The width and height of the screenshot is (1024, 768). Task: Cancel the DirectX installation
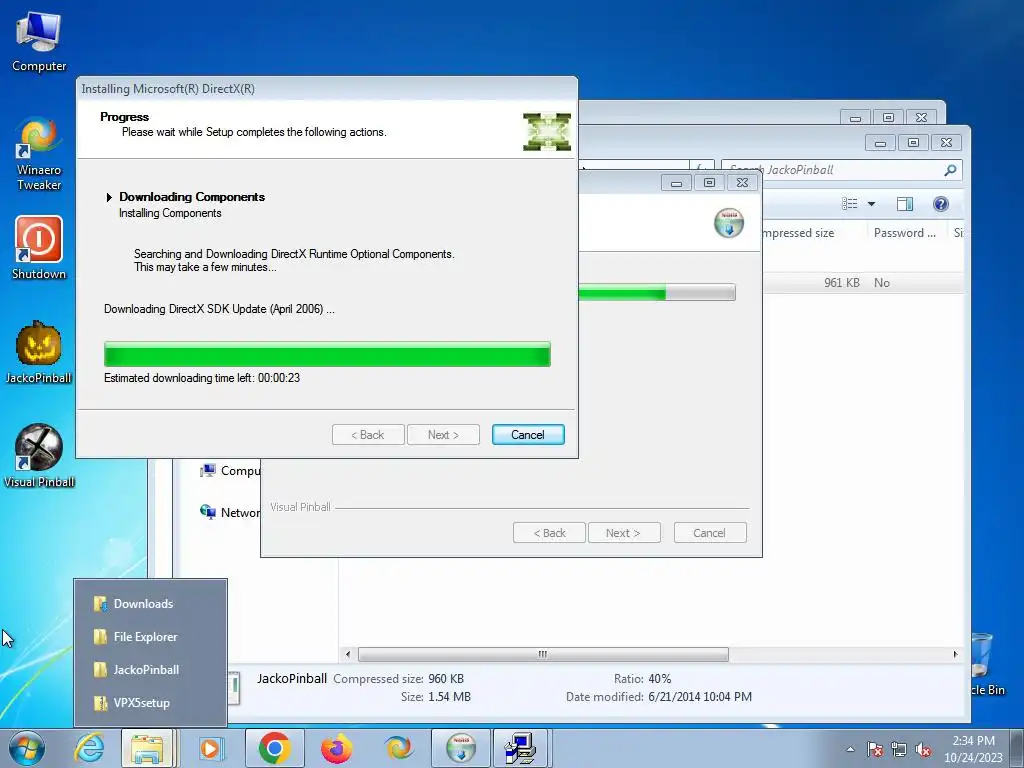[528, 435]
